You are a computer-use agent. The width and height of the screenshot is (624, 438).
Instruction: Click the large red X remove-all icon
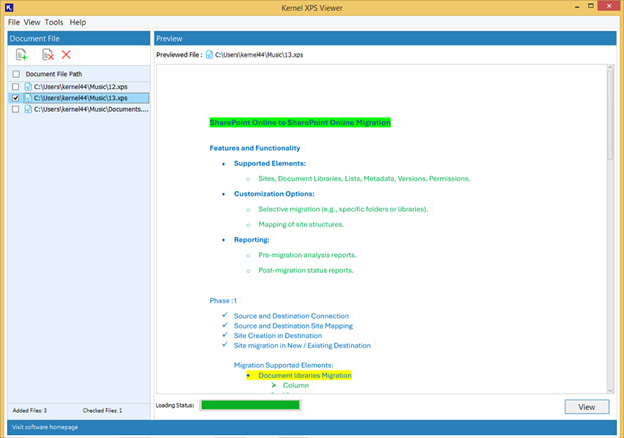(x=66, y=55)
